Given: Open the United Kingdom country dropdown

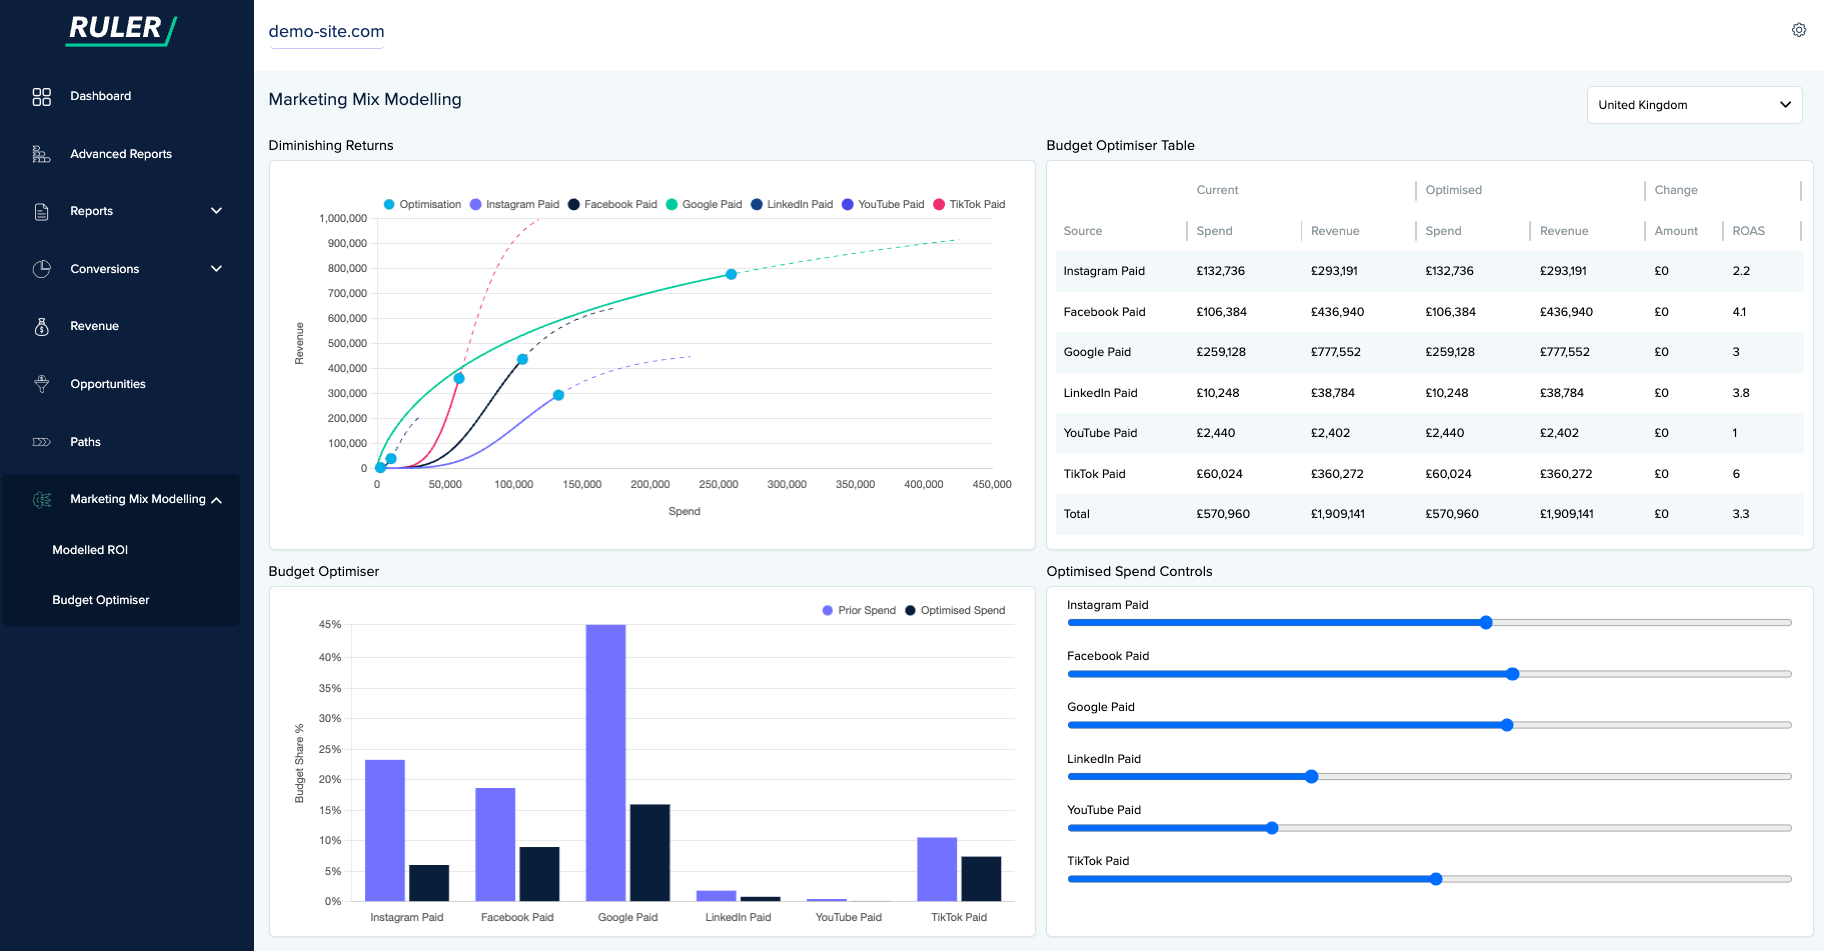Looking at the screenshot, I should 1694,105.
